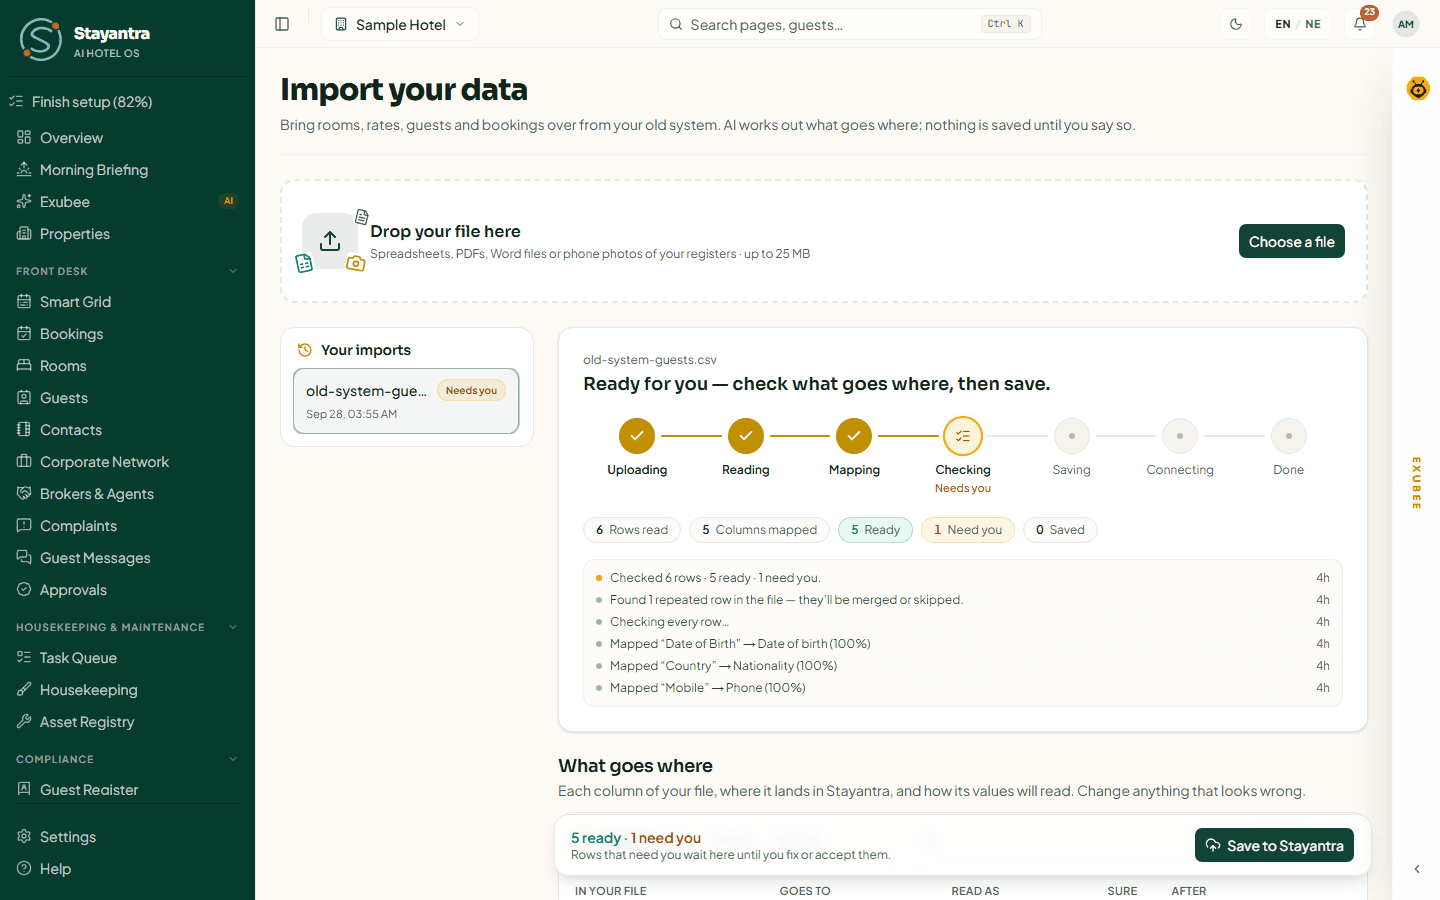Select the '1 Need you' chip
Image resolution: width=1440 pixels, height=900 pixels.
(x=968, y=530)
